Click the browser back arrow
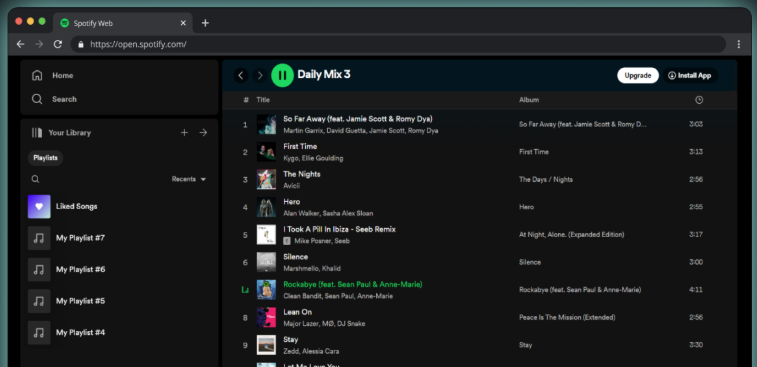The height and width of the screenshot is (367, 757). [20, 44]
